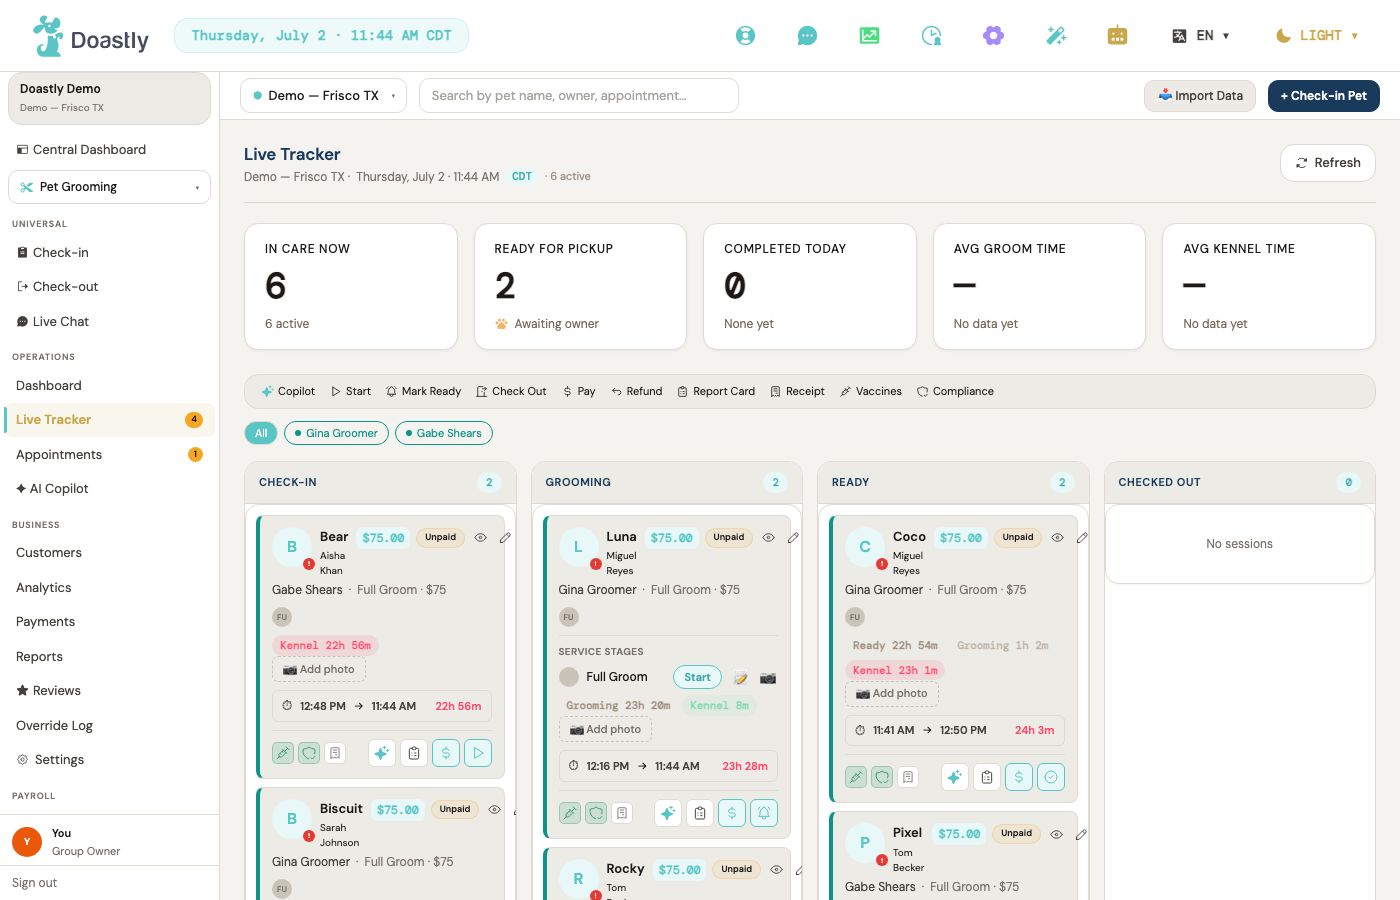Expand the Pet Grooming module dropdown
The image size is (1400, 900).
[x=110, y=187]
